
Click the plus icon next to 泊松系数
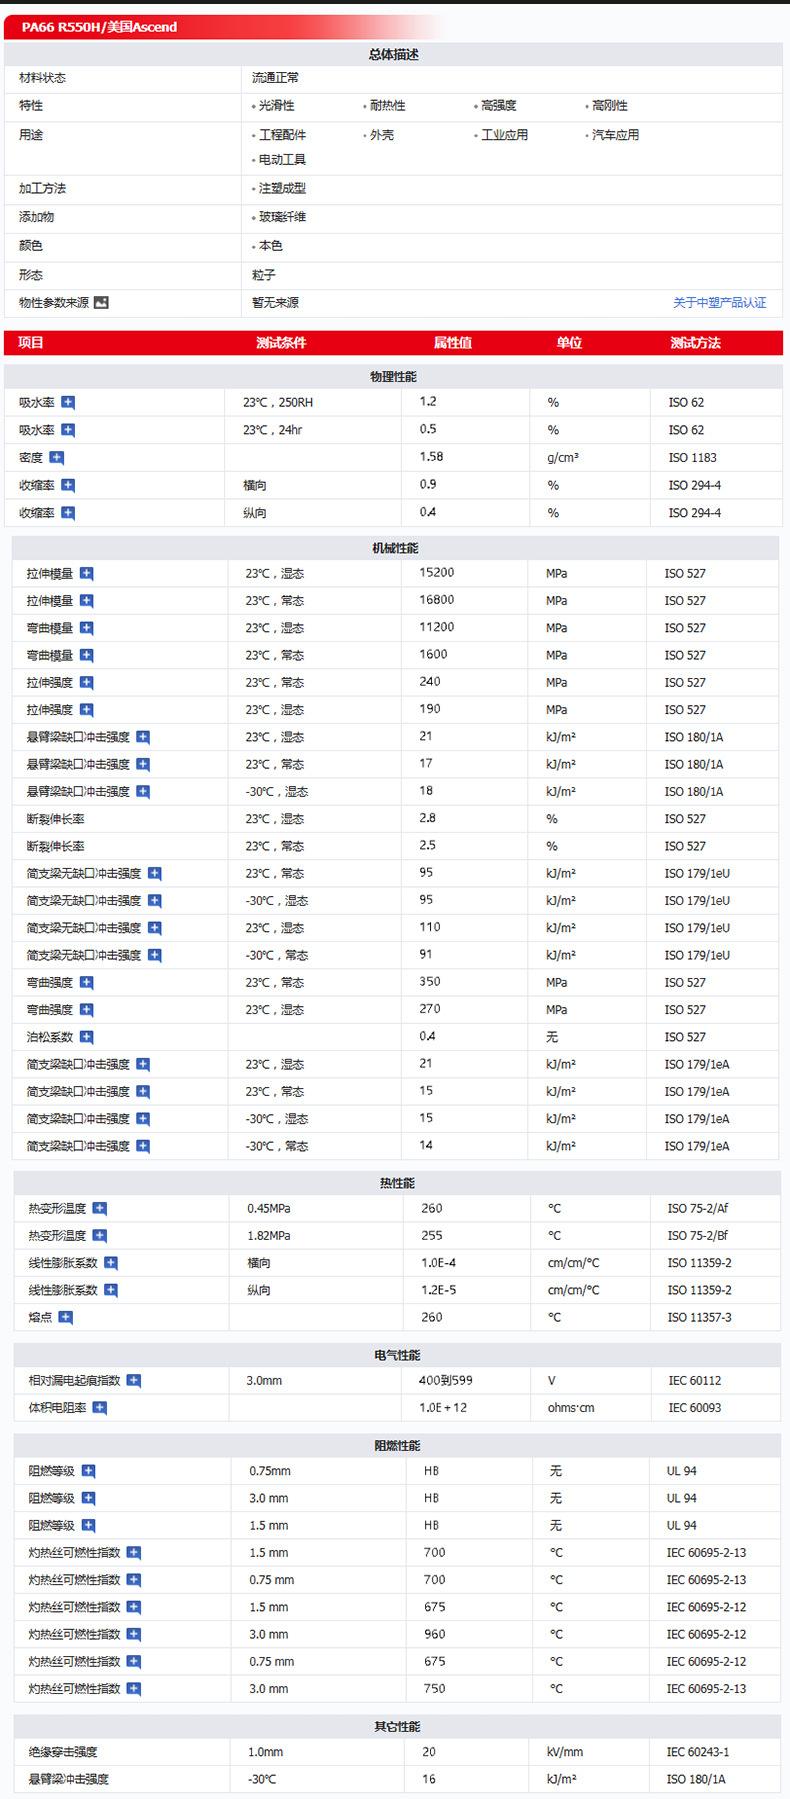click(x=87, y=1037)
